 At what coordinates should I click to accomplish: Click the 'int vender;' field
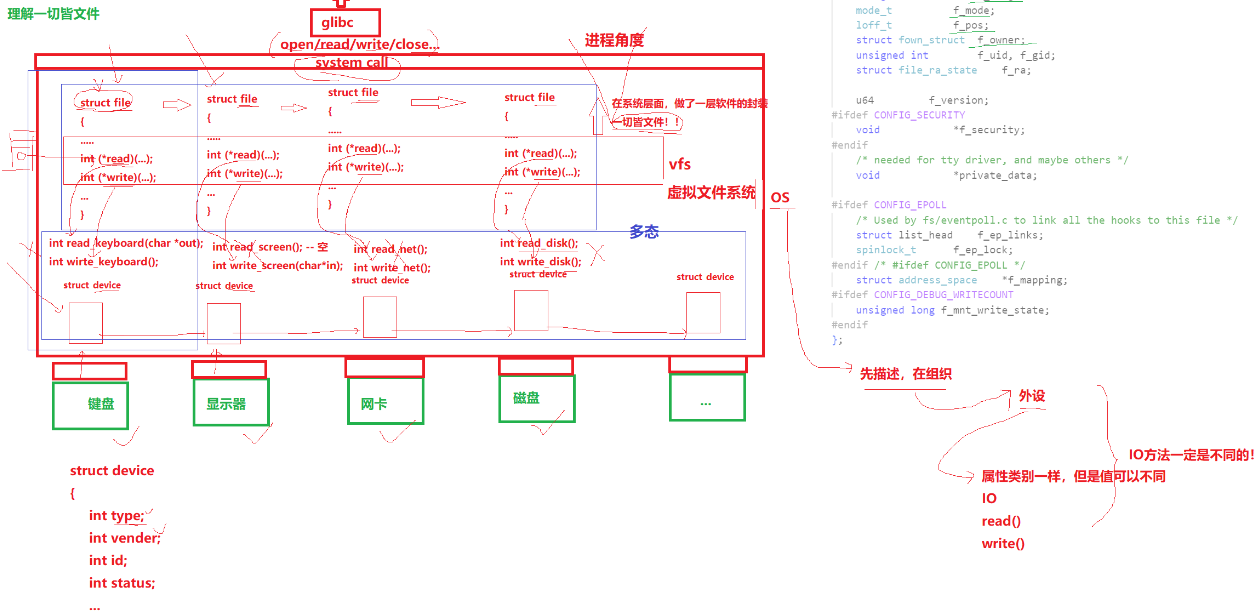pos(124,538)
